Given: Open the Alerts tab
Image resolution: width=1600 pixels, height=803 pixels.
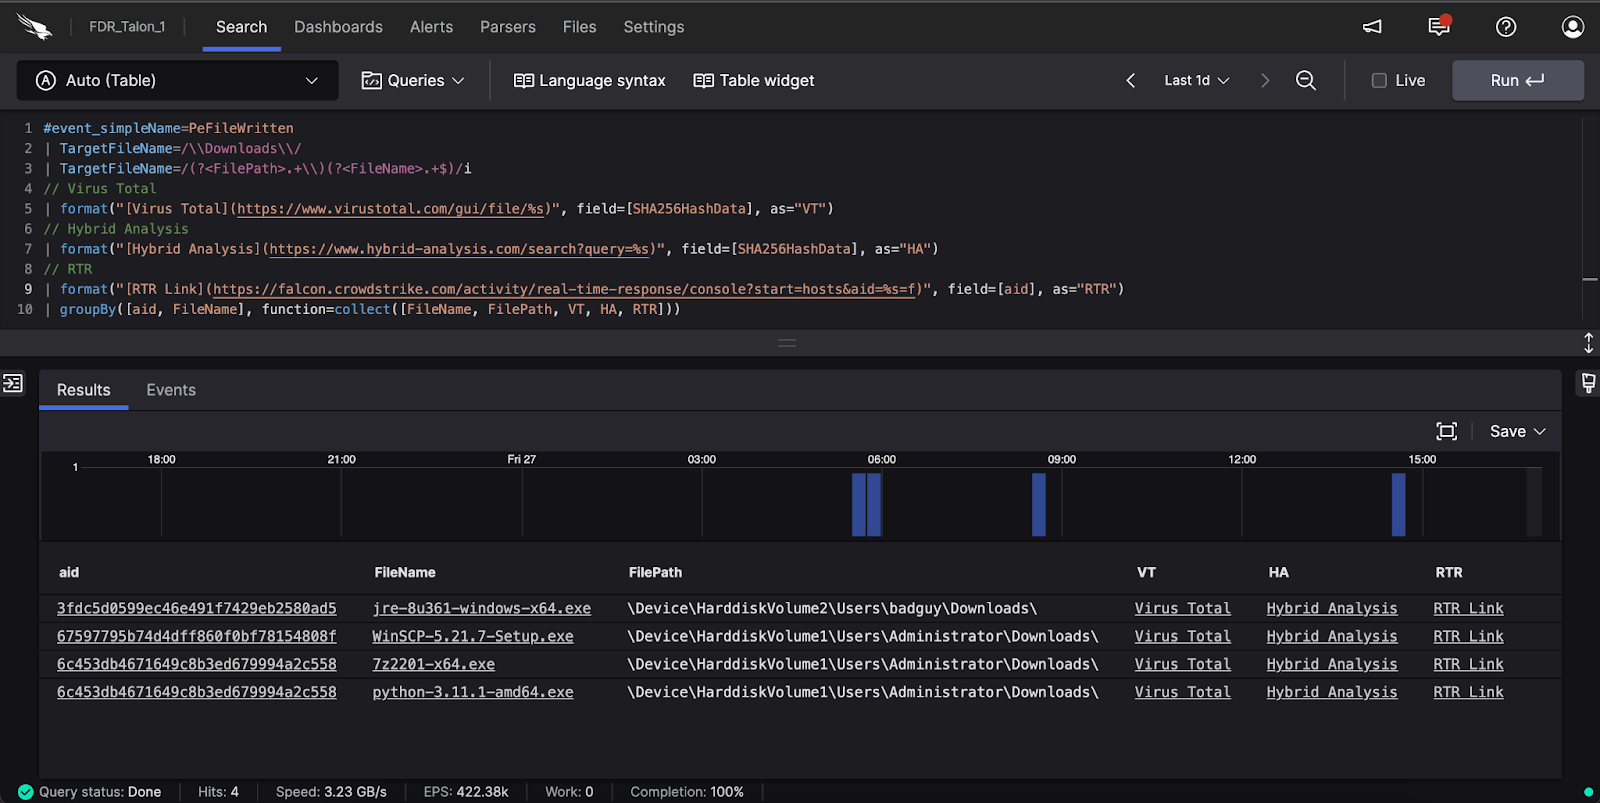Looking at the screenshot, I should click(x=431, y=27).
